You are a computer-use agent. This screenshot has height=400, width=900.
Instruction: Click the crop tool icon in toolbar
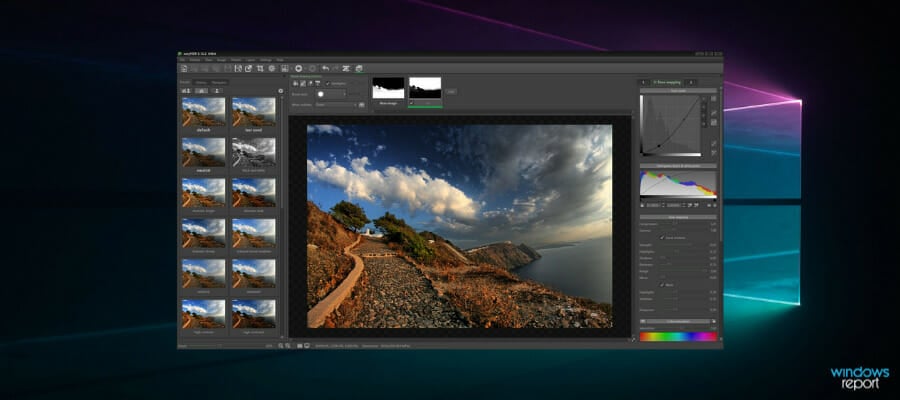point(260,69)
